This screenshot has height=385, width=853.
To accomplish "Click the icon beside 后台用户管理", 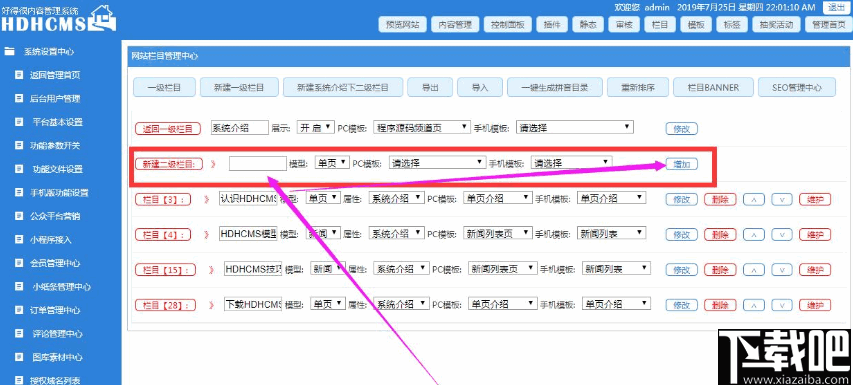I will tap(19, 98).
